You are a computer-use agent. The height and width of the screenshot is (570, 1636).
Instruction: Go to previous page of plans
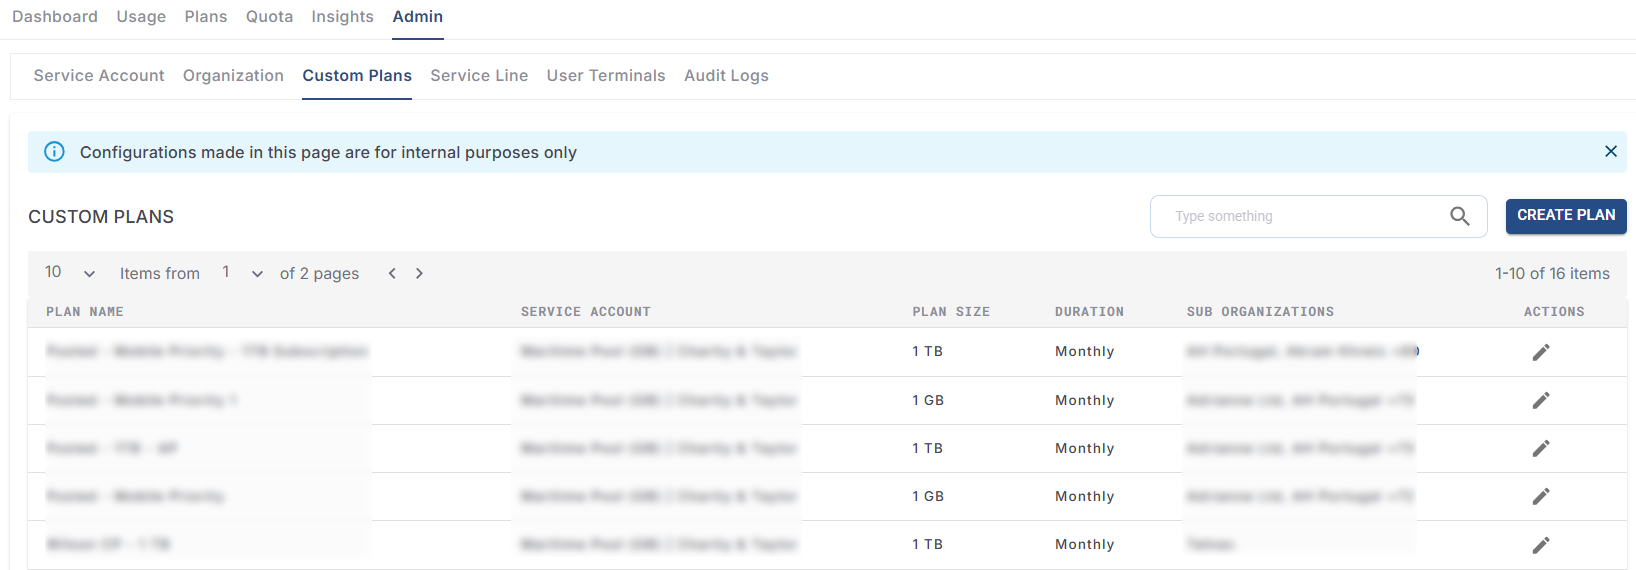point(392,273)
